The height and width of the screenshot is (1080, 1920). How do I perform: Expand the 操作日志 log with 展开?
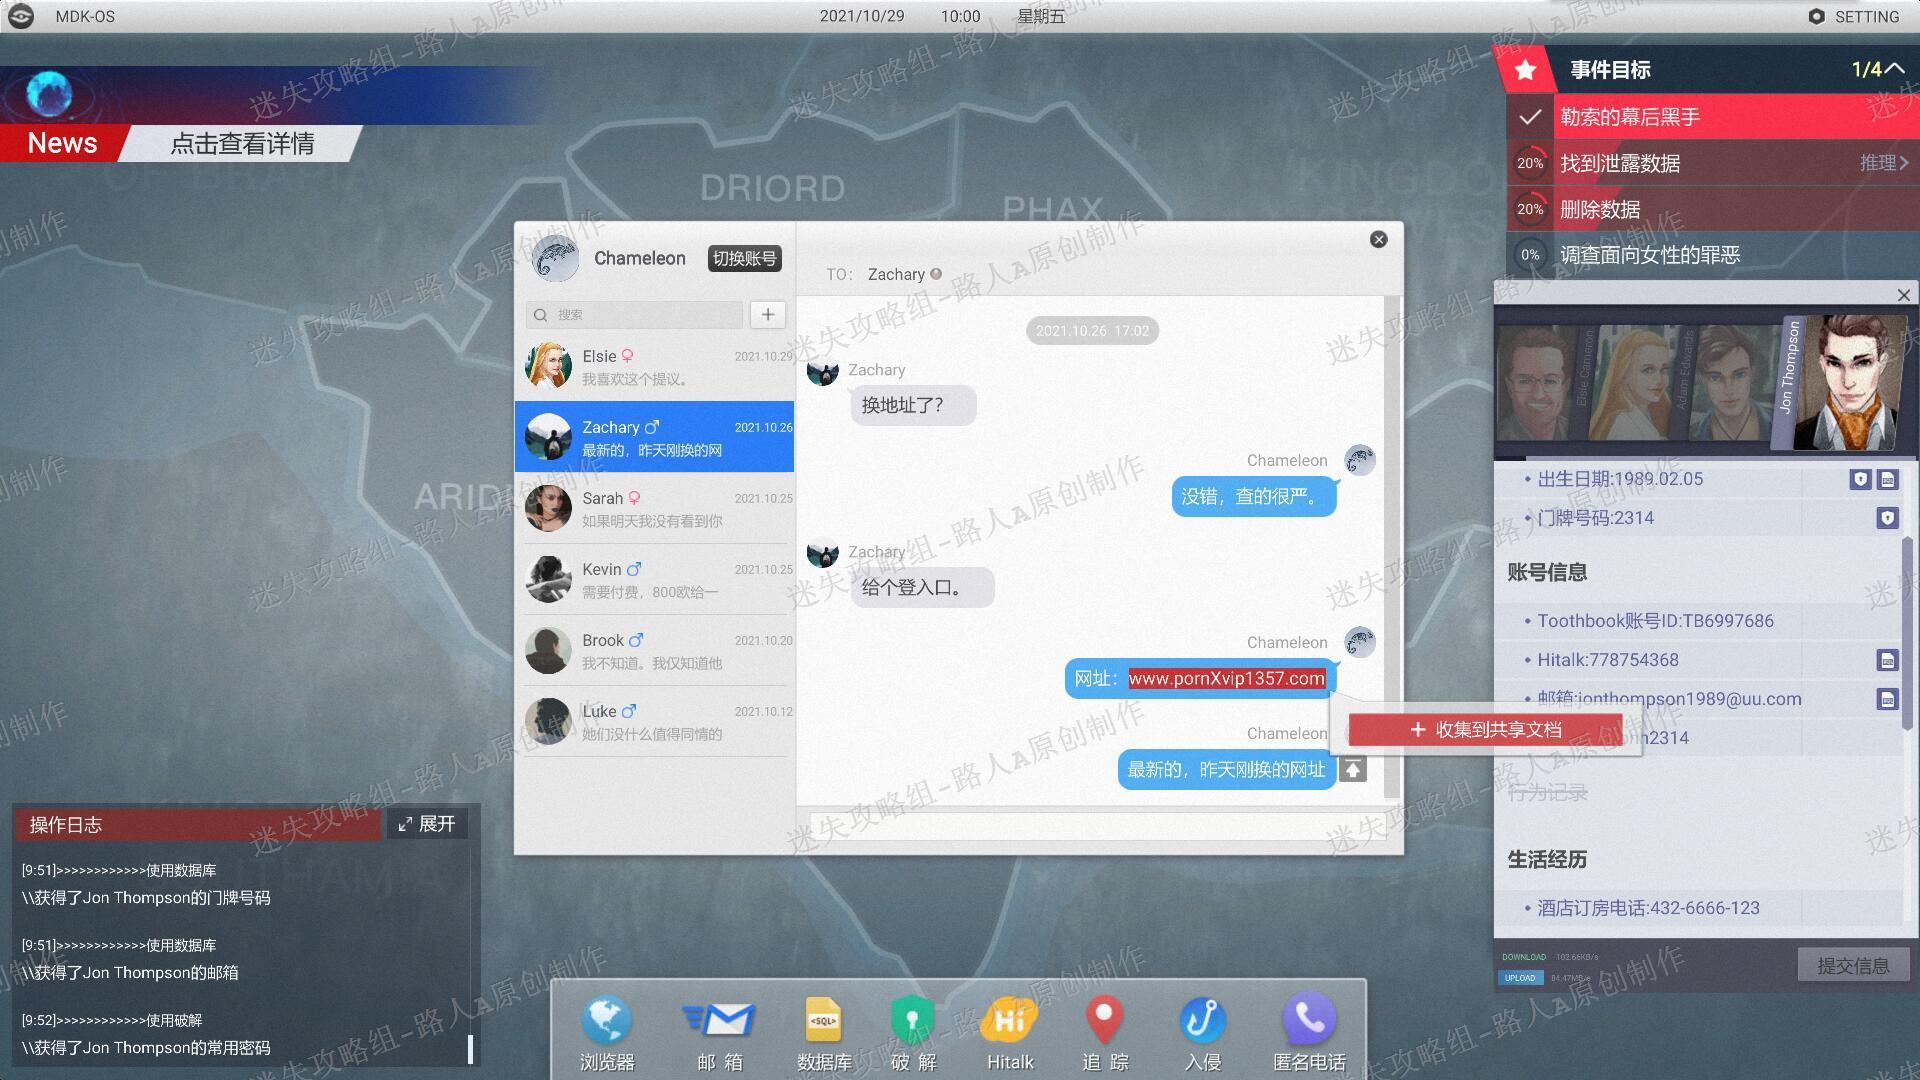(427, 824)
